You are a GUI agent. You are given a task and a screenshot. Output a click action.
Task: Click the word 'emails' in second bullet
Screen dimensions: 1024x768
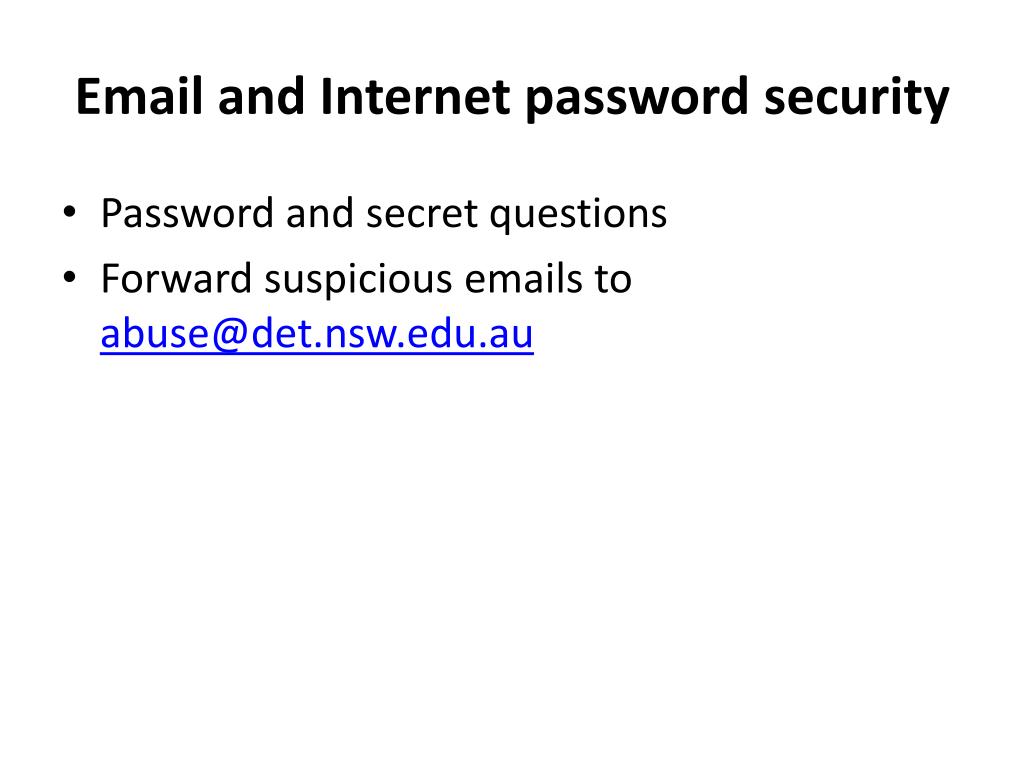523,279
